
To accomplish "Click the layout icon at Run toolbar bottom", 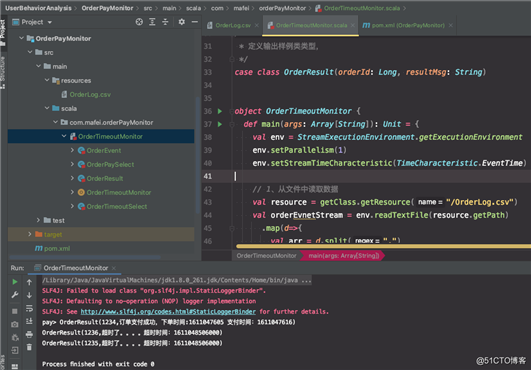I will (15, 366).
